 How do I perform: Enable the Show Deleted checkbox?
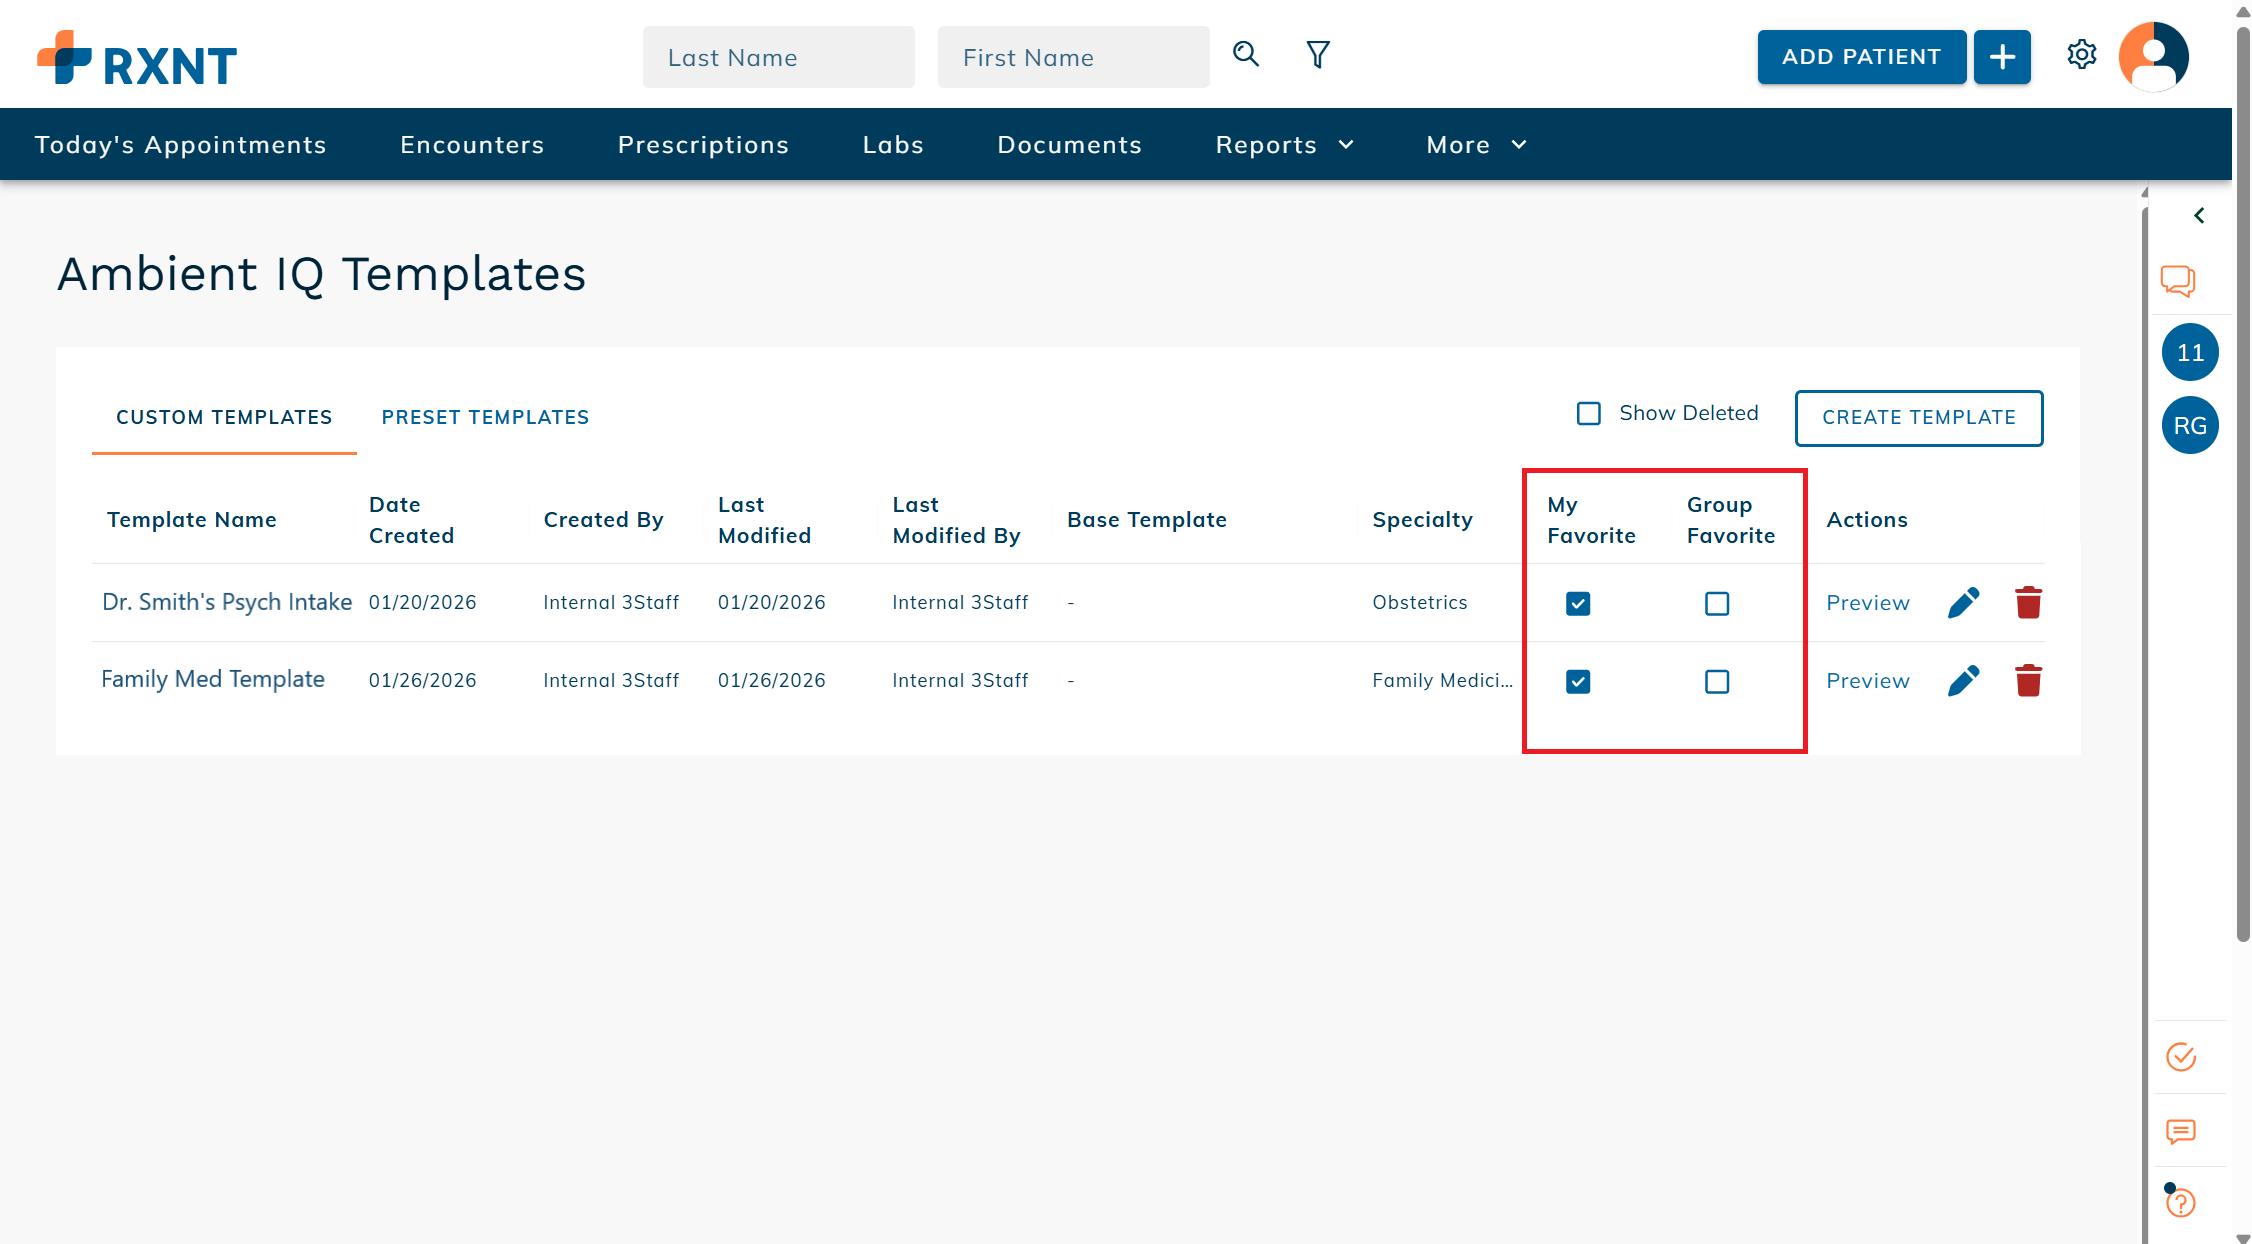[1589, 413]
